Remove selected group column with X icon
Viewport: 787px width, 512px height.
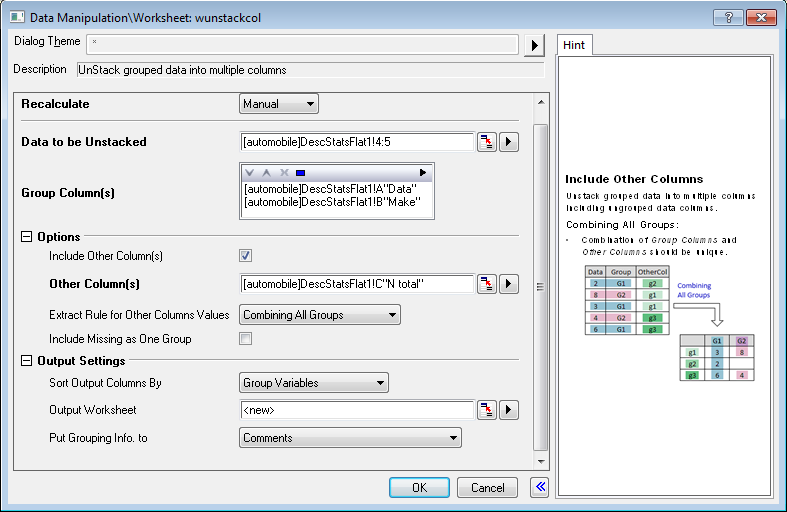pyautogui.click(x=284, y=173)
